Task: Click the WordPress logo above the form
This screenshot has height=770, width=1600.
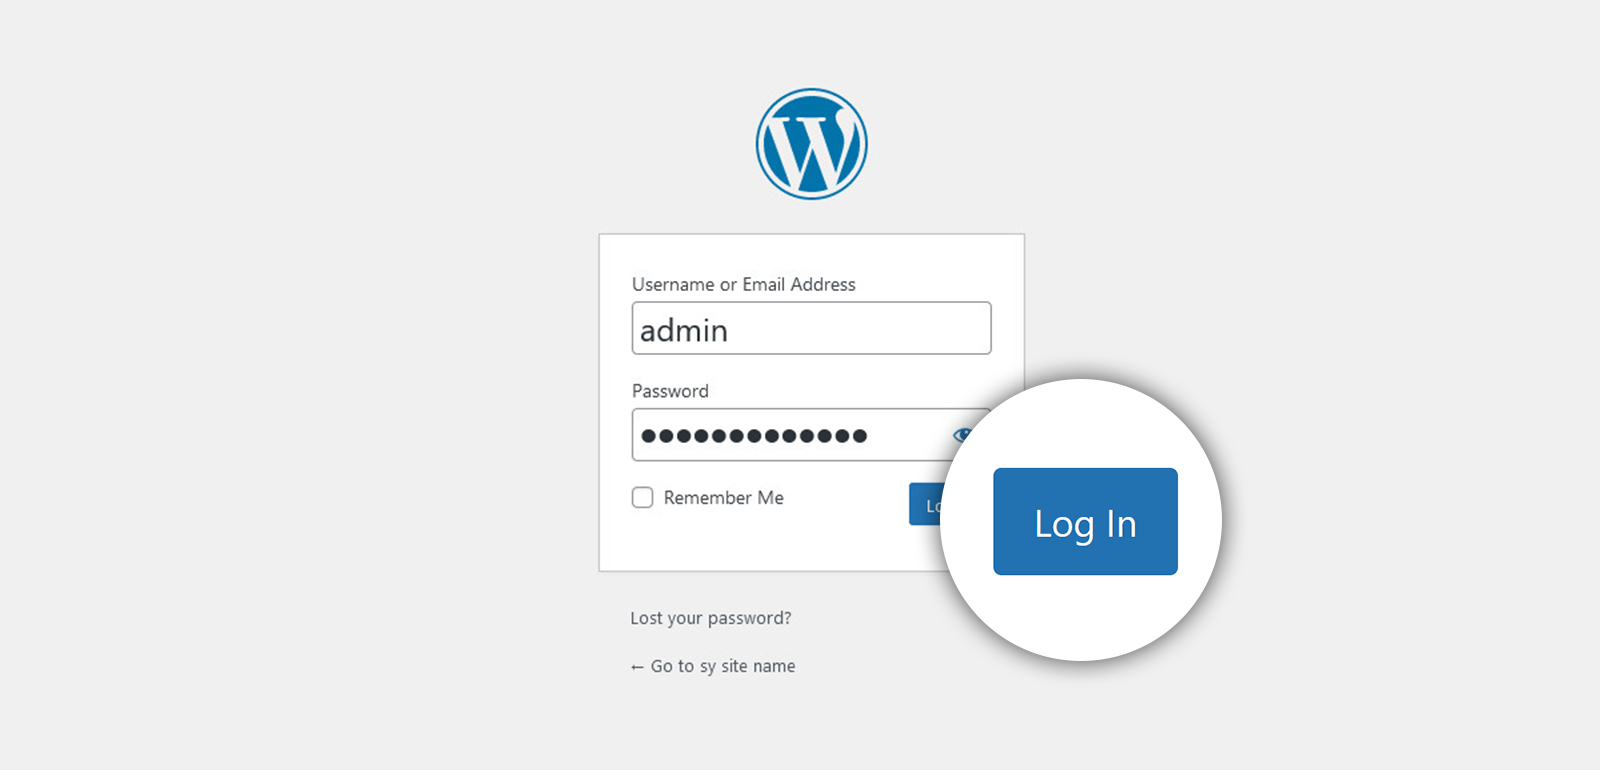Action: coord(811,144)
